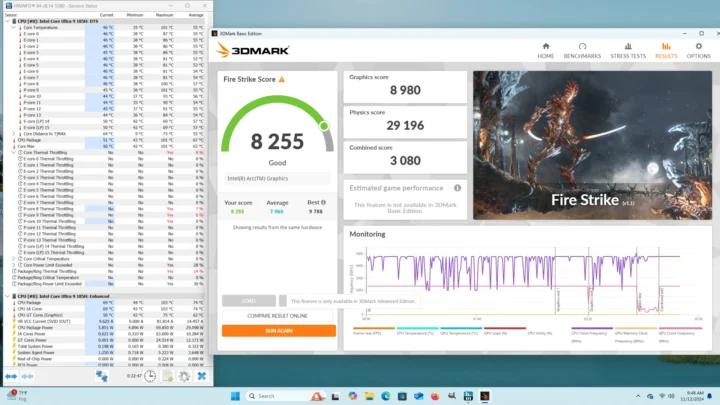Select the Total System Power row
The image size is (720, 405).
[x=105, y=346]
